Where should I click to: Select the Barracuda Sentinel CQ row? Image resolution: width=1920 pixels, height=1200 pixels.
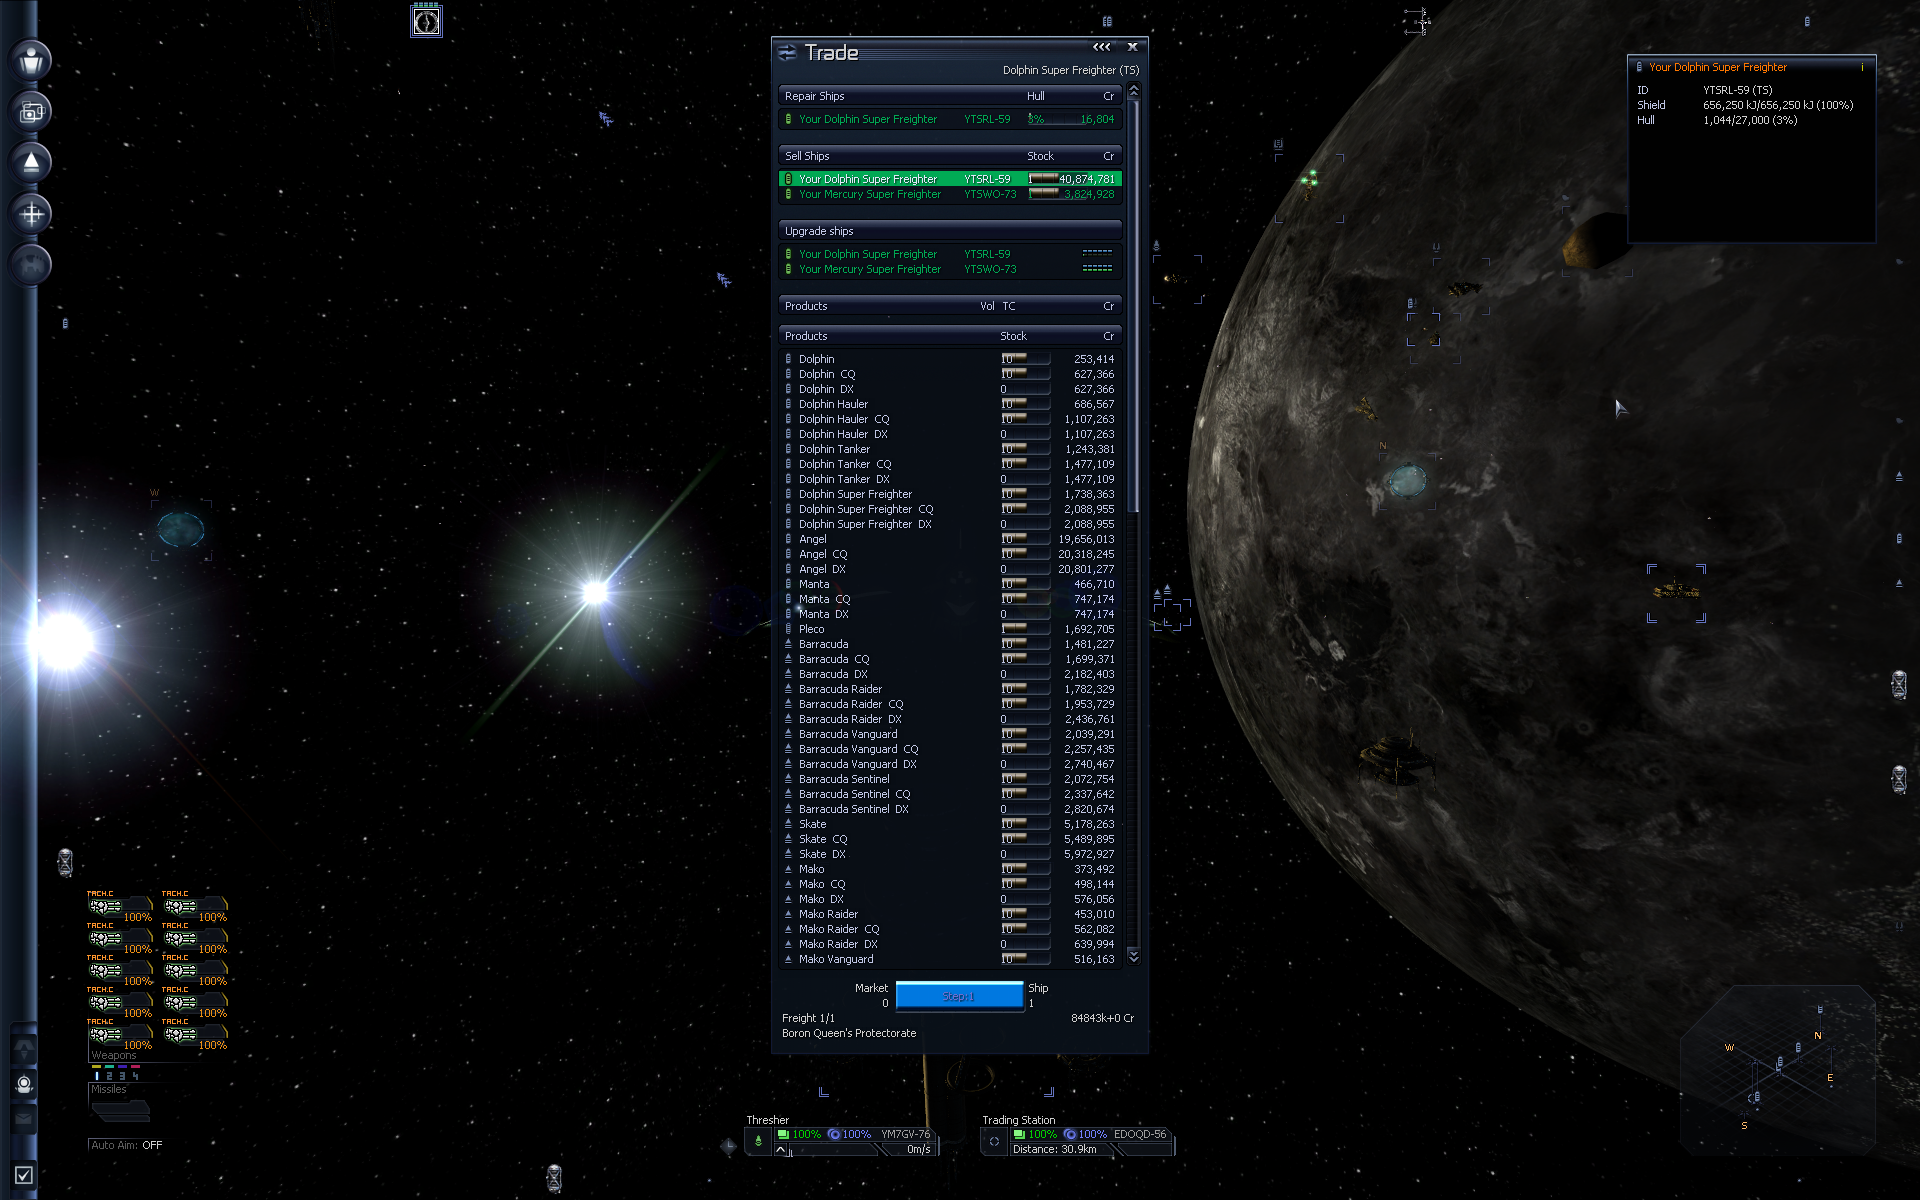pos(950,794)
